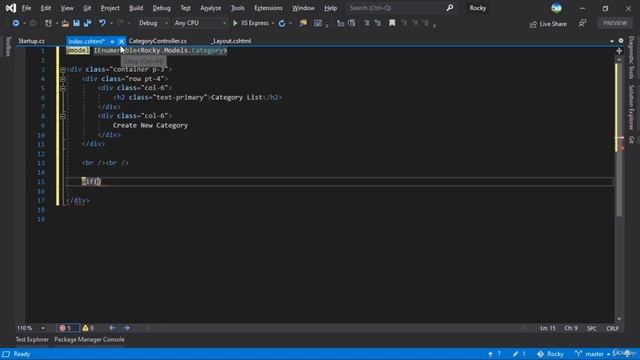This screenshot has height=360, width=640.
Task: Click the comment-out selection toolbar icon
Action: tap(340, 23)
